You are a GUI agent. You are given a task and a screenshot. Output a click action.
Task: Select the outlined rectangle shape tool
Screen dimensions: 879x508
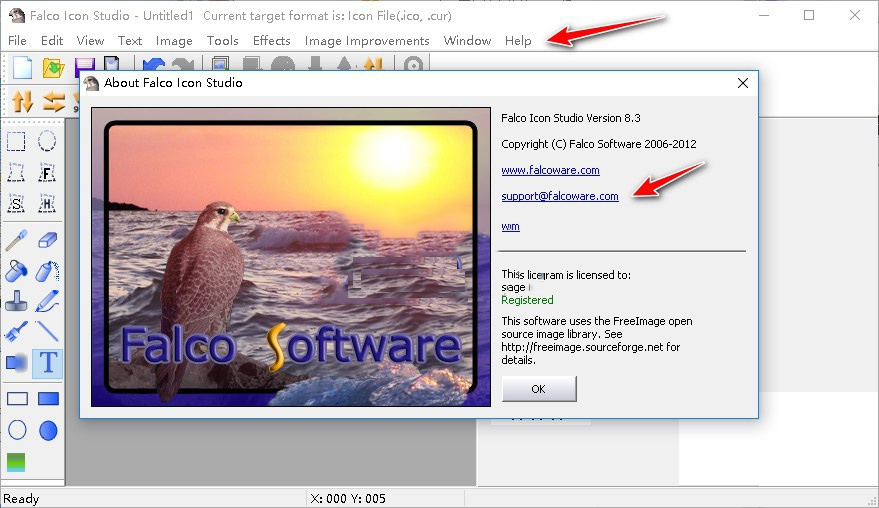[x=17, y=399]
